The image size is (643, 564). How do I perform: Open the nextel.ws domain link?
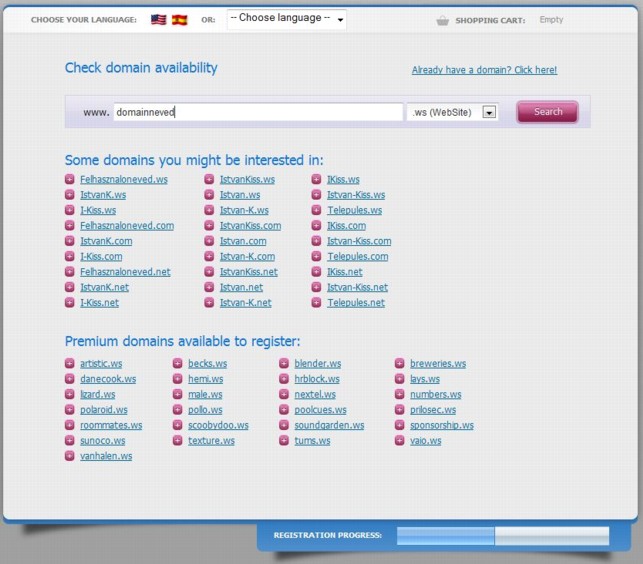315,394
